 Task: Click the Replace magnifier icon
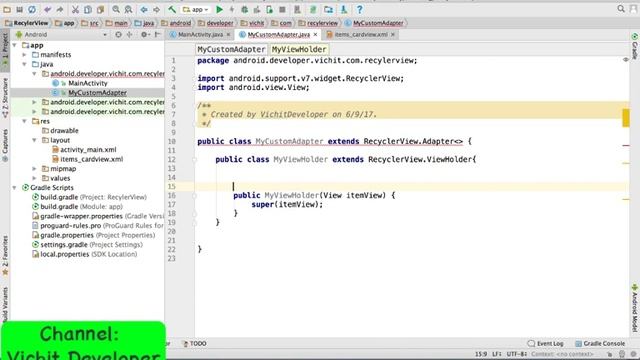(x=128, y=9)
